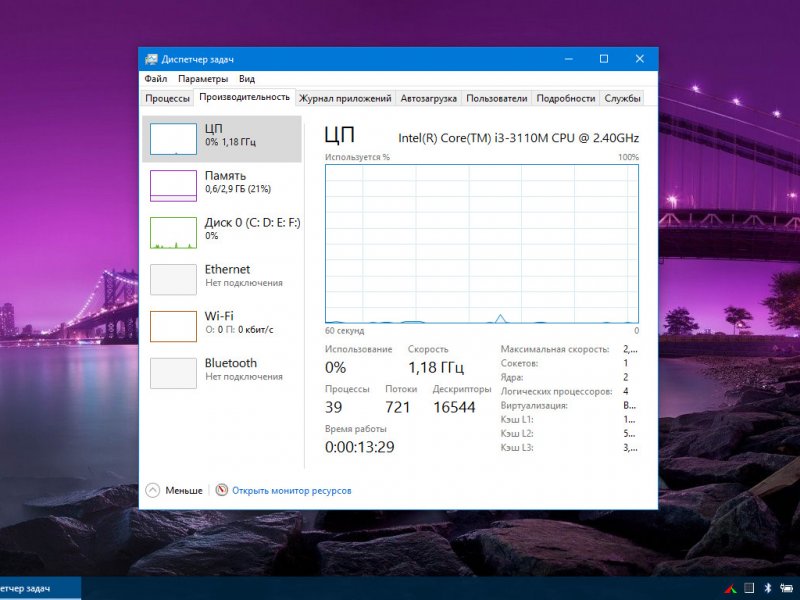Click the red and green triangle tray icon
The height and width of the screenshot is (600, 800).
730,589
